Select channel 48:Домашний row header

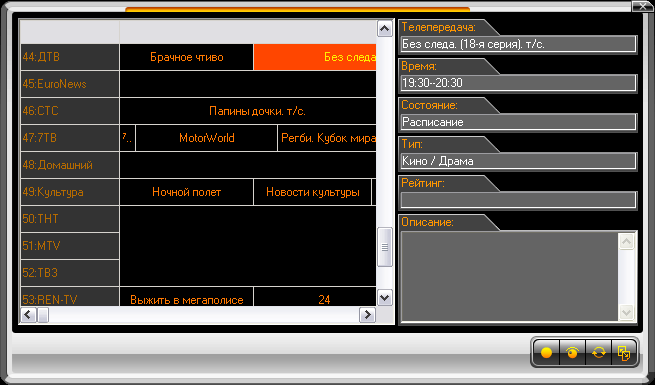pyautogui.click(x=70, y=165)
